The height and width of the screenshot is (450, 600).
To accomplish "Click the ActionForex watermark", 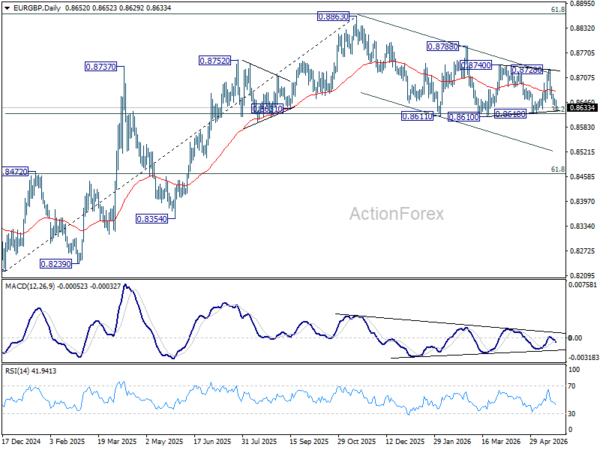I will pos(396,214).
